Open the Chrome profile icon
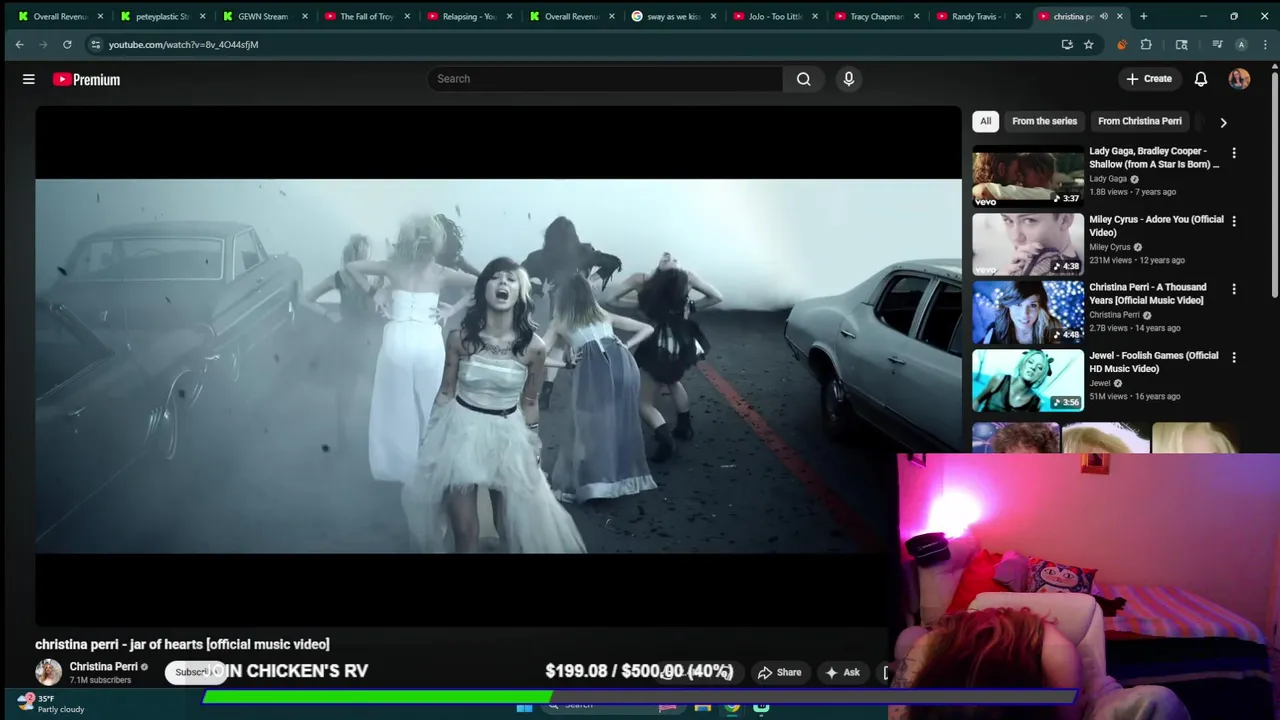1280x720 pixels. coord(1241,44)
